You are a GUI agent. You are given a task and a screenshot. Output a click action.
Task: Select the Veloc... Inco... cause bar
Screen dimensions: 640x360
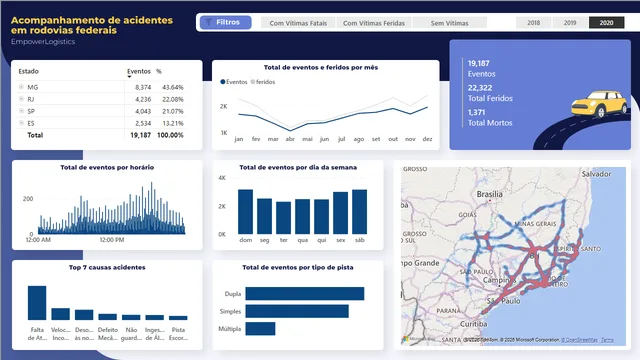coord(60,313)
